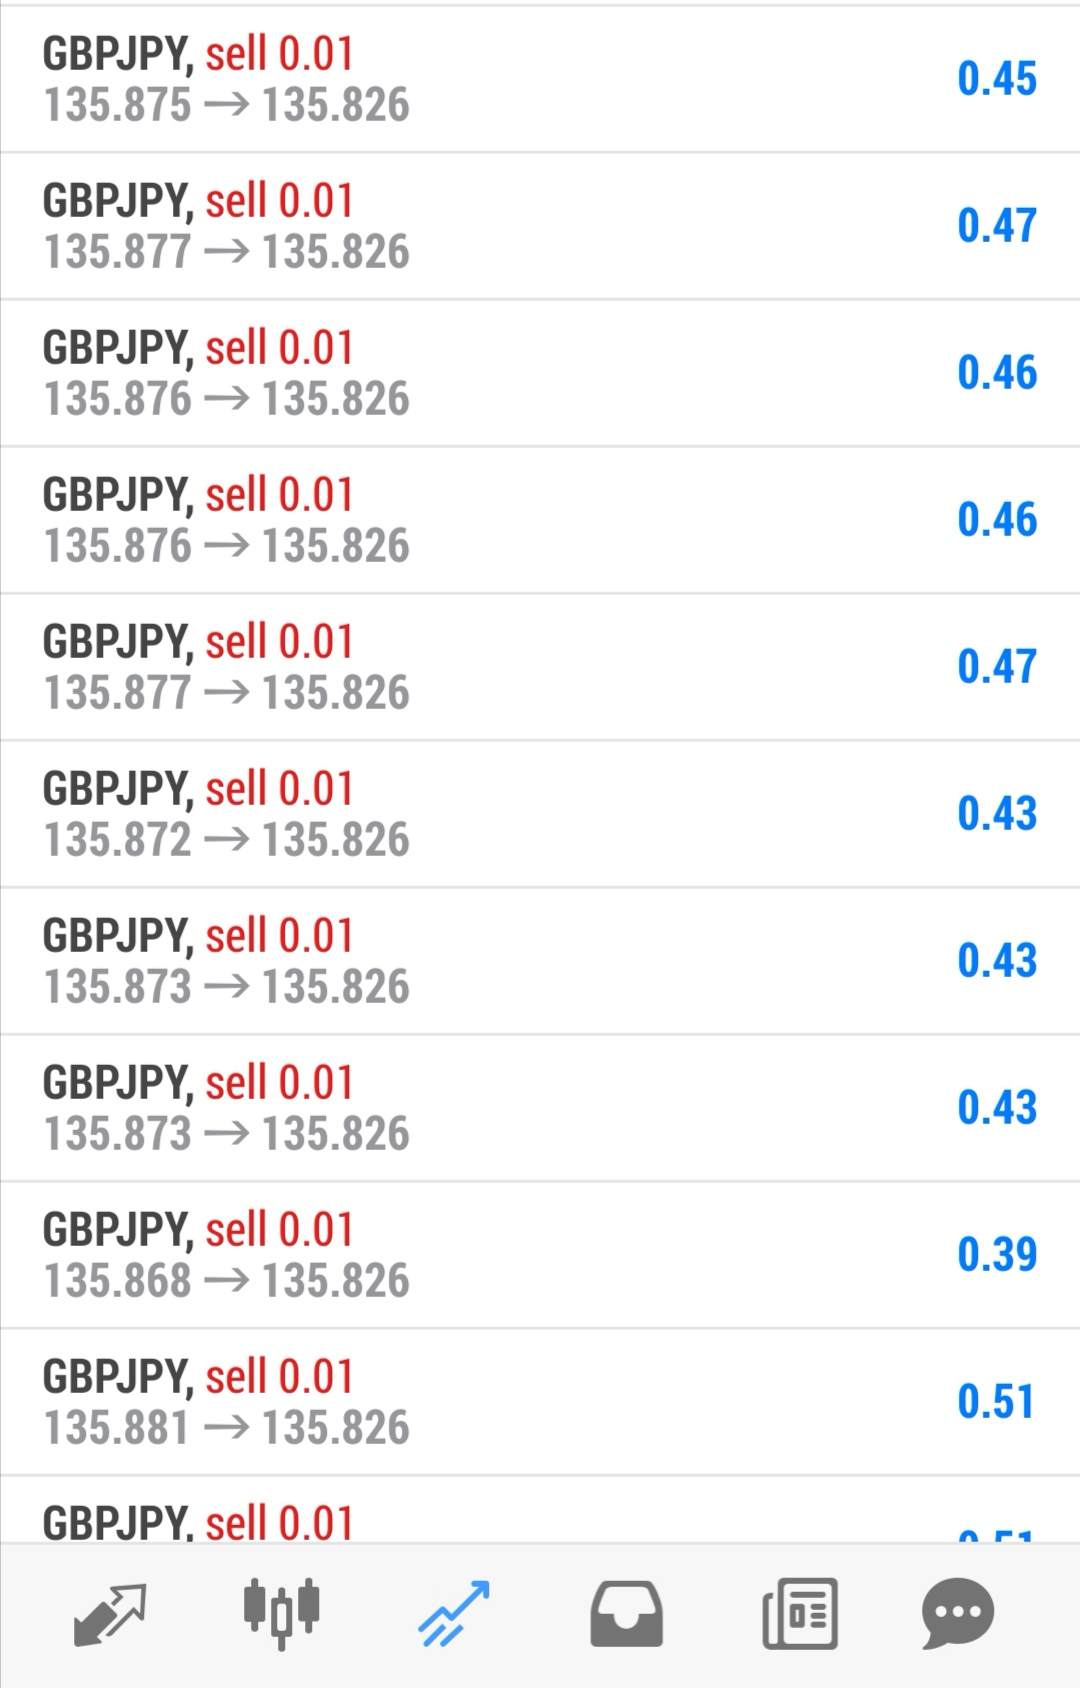Tap the 0.51 profit beside the 135.881 trade
Image resolution: width=1080 pixels, height=1688 pixels.
tap(996, 1401)
